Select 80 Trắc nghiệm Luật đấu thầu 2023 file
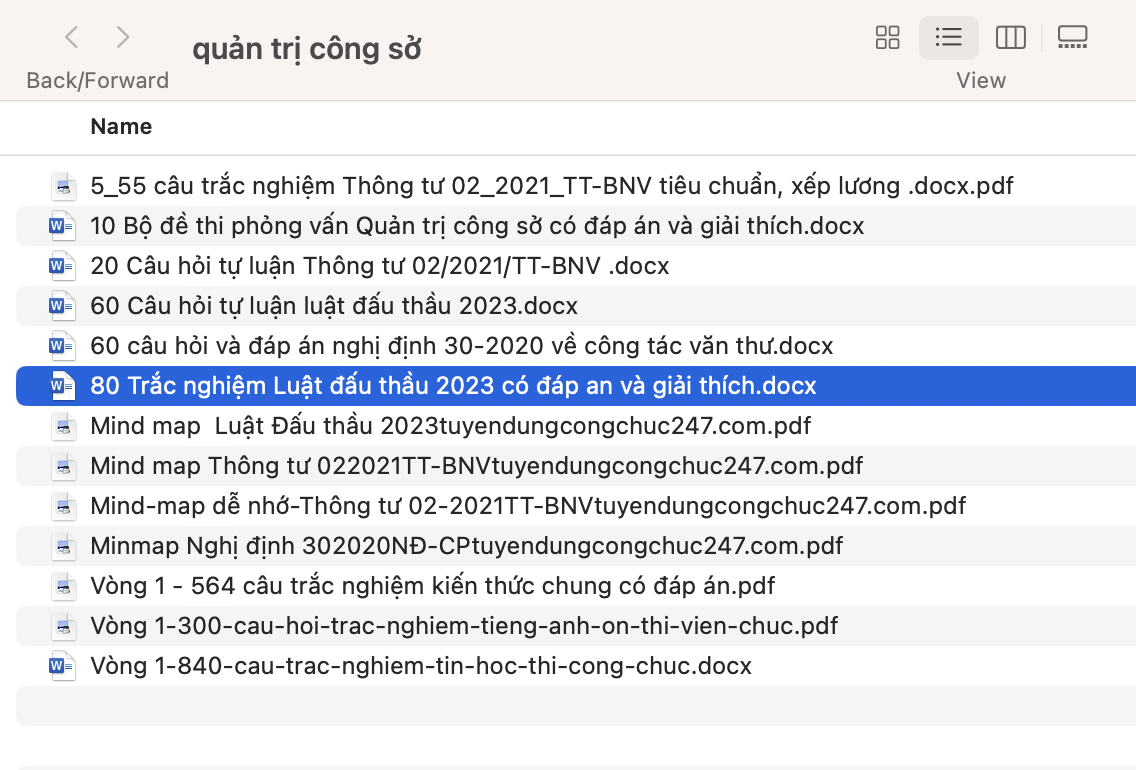 [x=453, y=386]
